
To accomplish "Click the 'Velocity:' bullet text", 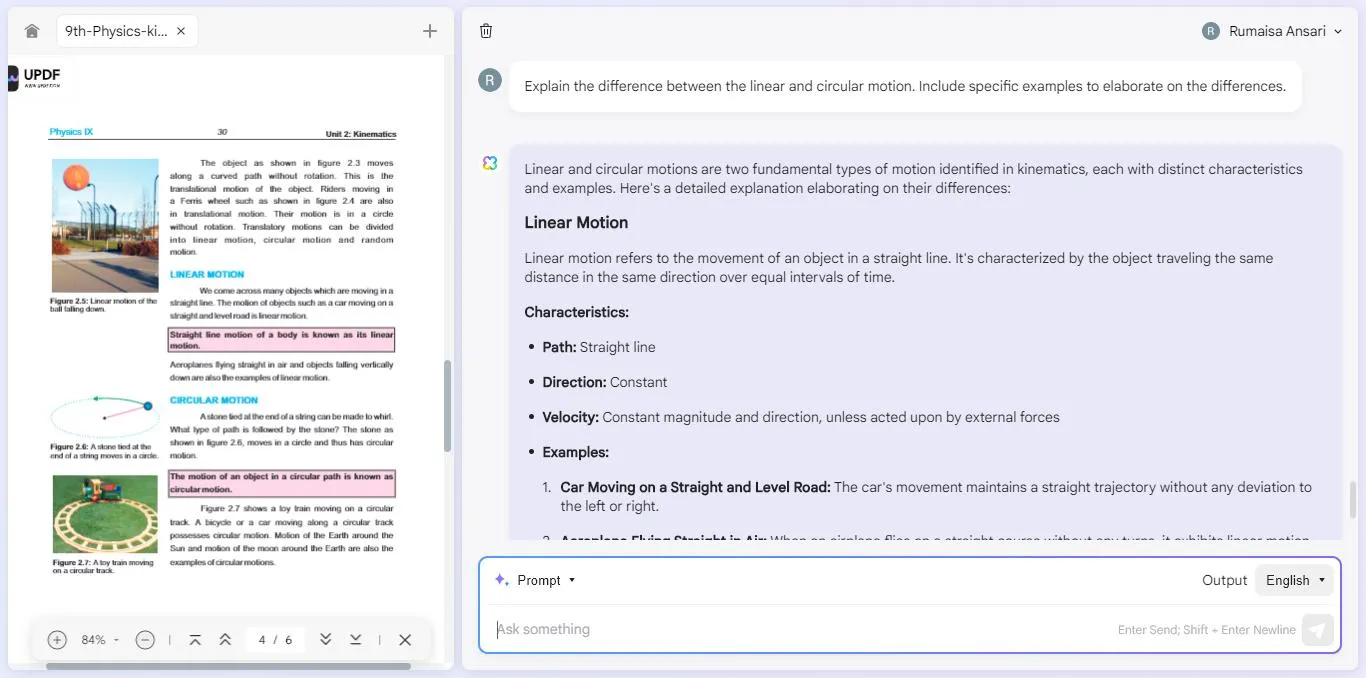I will click(800, 417).
